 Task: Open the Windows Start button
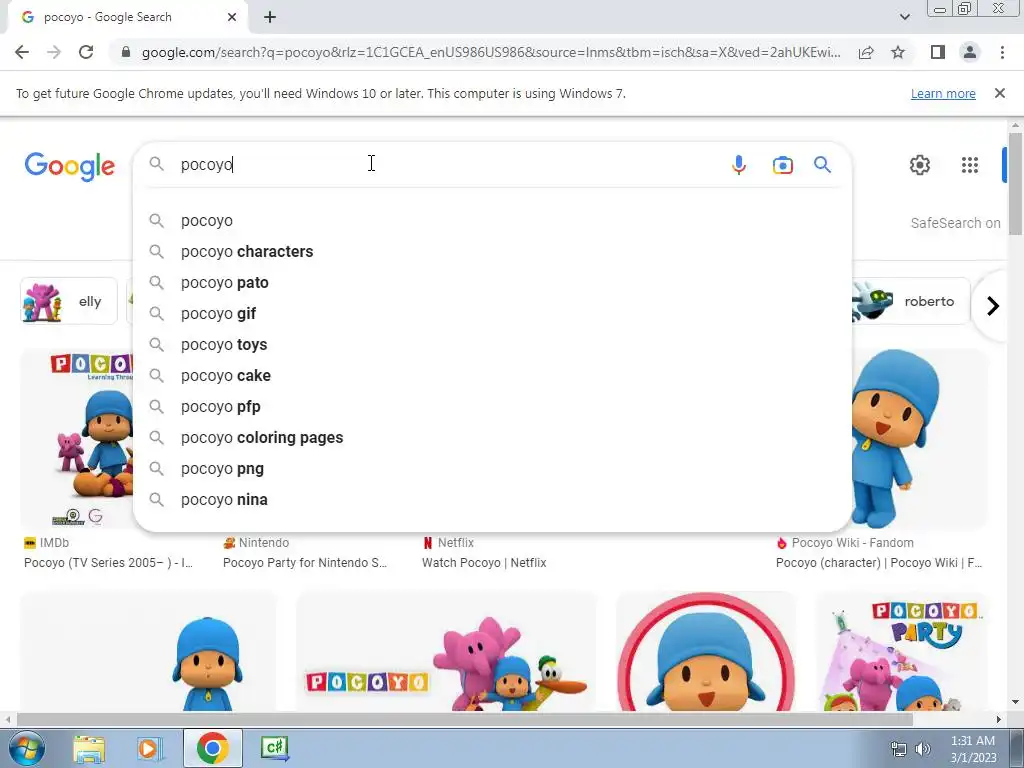pyautogui.click(x=25, y=748)
